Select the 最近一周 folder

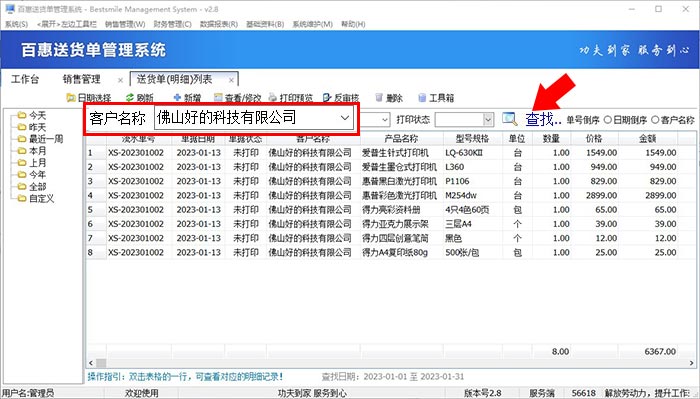40,139
